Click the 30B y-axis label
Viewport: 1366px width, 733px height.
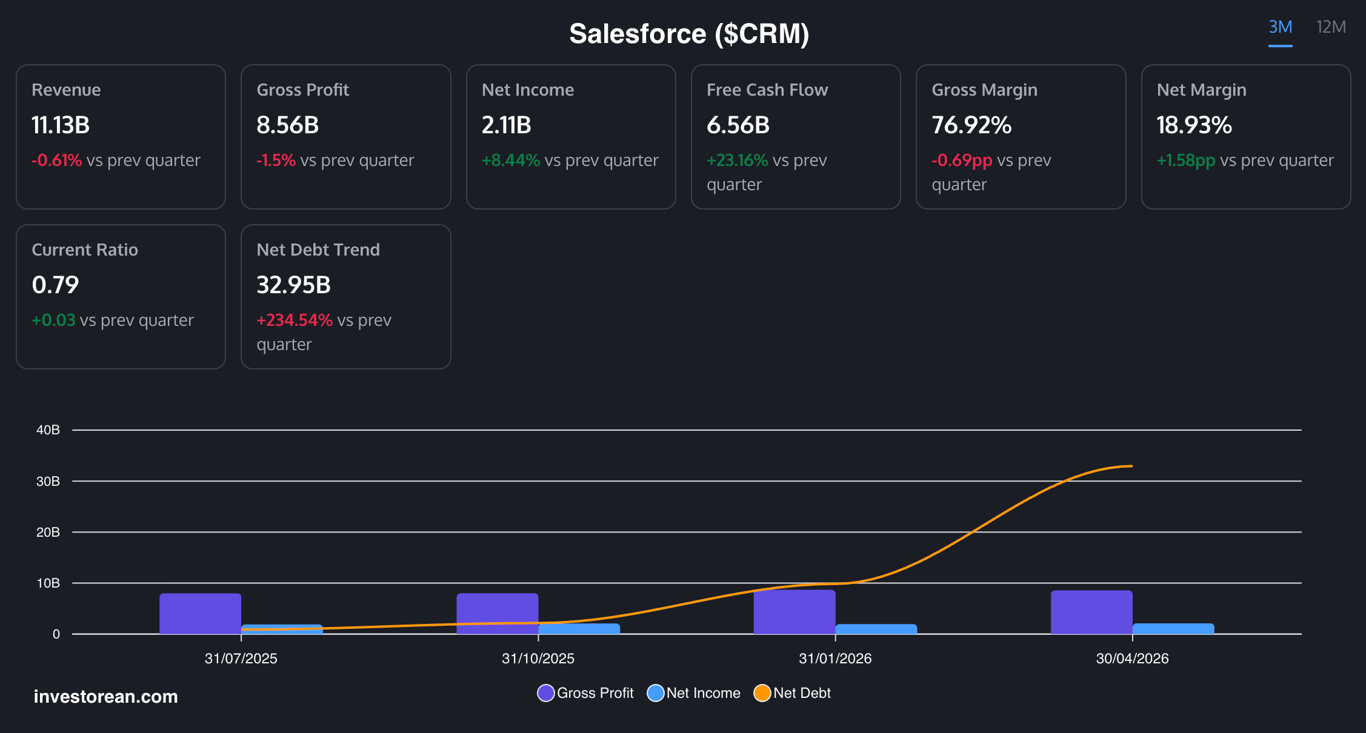point(48,481)
